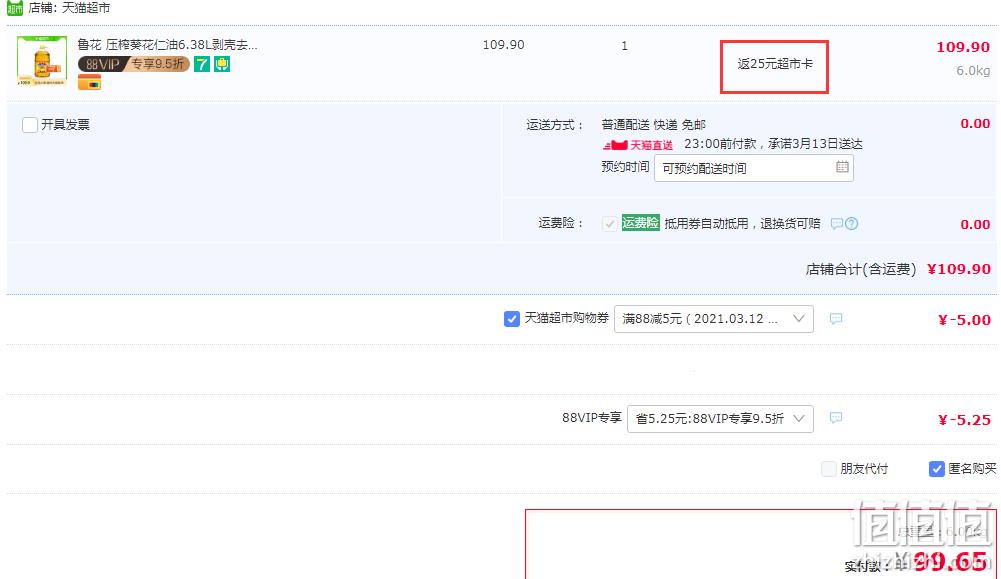Click the 23:00前付款，承诺3月13日送达 text
1001x579 pixels.
click(773, 144)
